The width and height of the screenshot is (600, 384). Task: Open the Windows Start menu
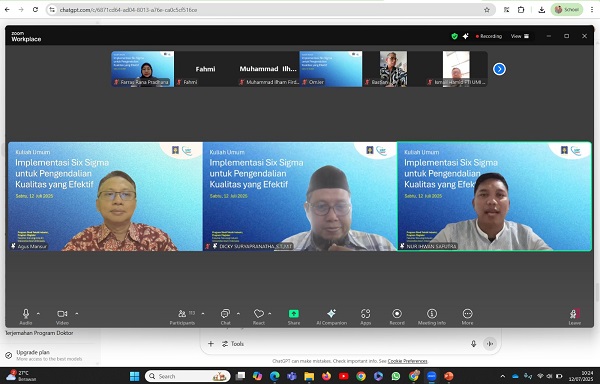[x=135, y=376]
